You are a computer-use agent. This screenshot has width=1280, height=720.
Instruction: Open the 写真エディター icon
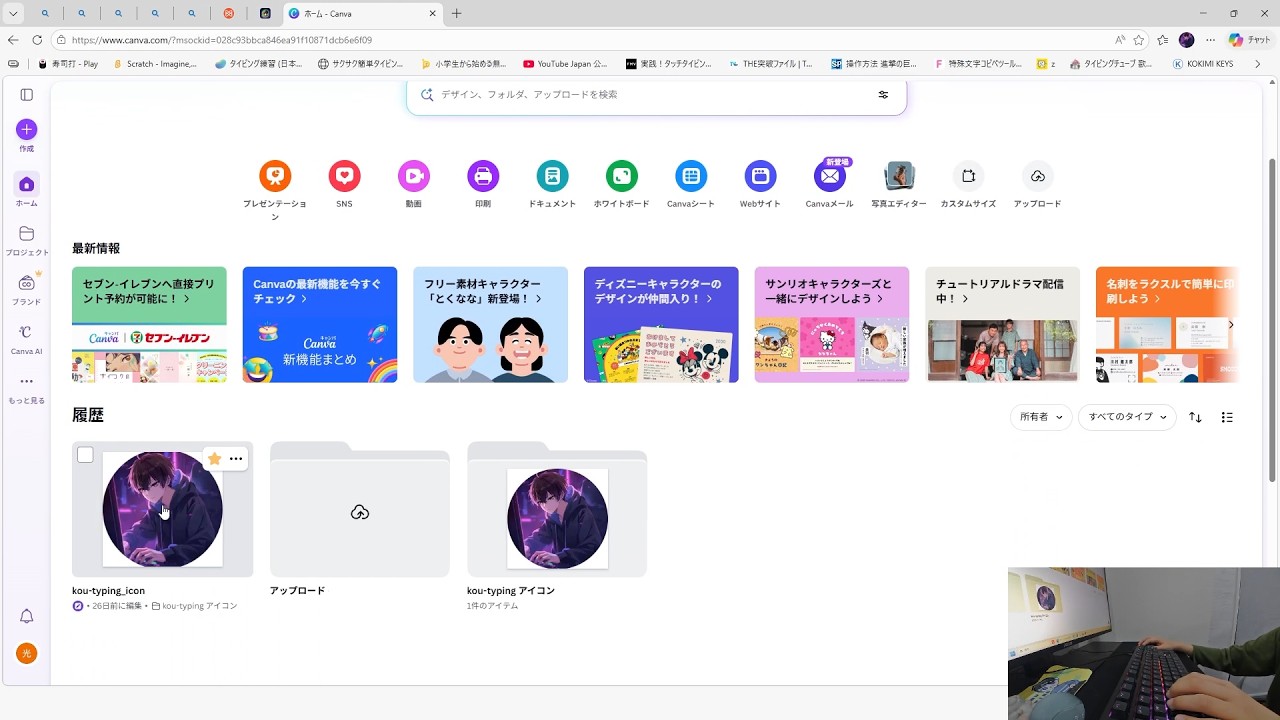(899, 176)
